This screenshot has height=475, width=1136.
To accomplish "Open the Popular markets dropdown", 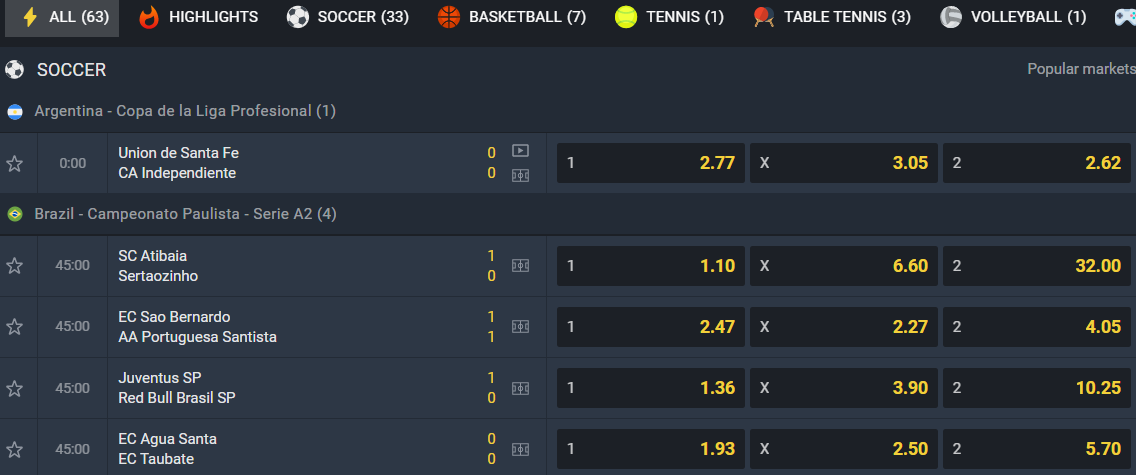I will 1081,69.
